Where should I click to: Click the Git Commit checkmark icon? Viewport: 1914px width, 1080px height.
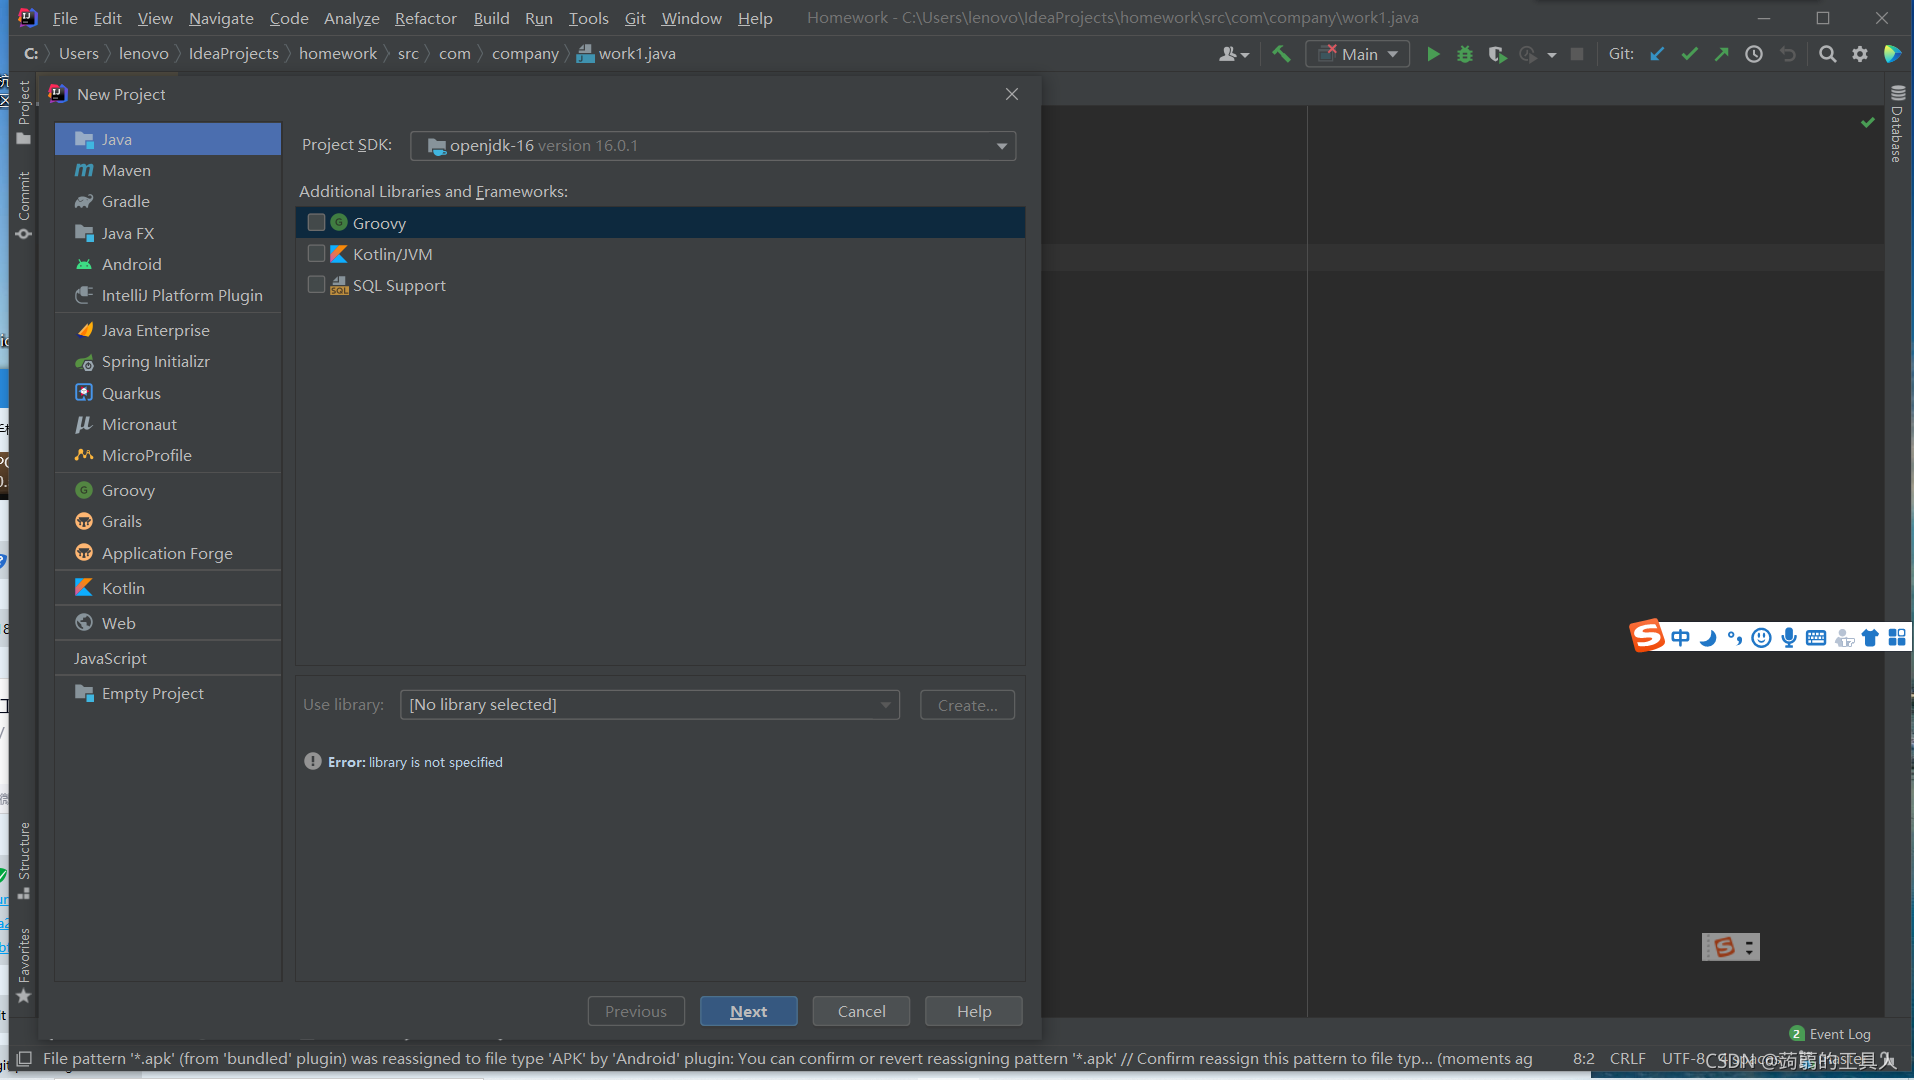(x=1689, y=54)
